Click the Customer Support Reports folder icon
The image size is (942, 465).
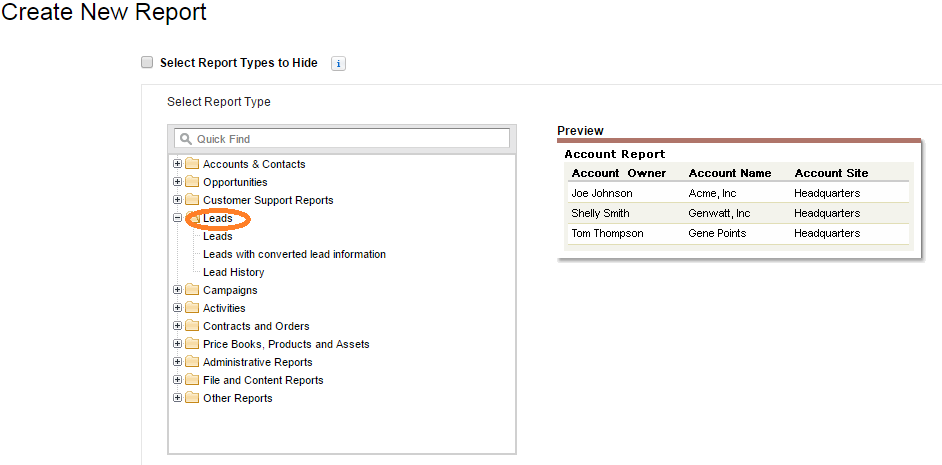pyautogui.click(x=192, y=200)
